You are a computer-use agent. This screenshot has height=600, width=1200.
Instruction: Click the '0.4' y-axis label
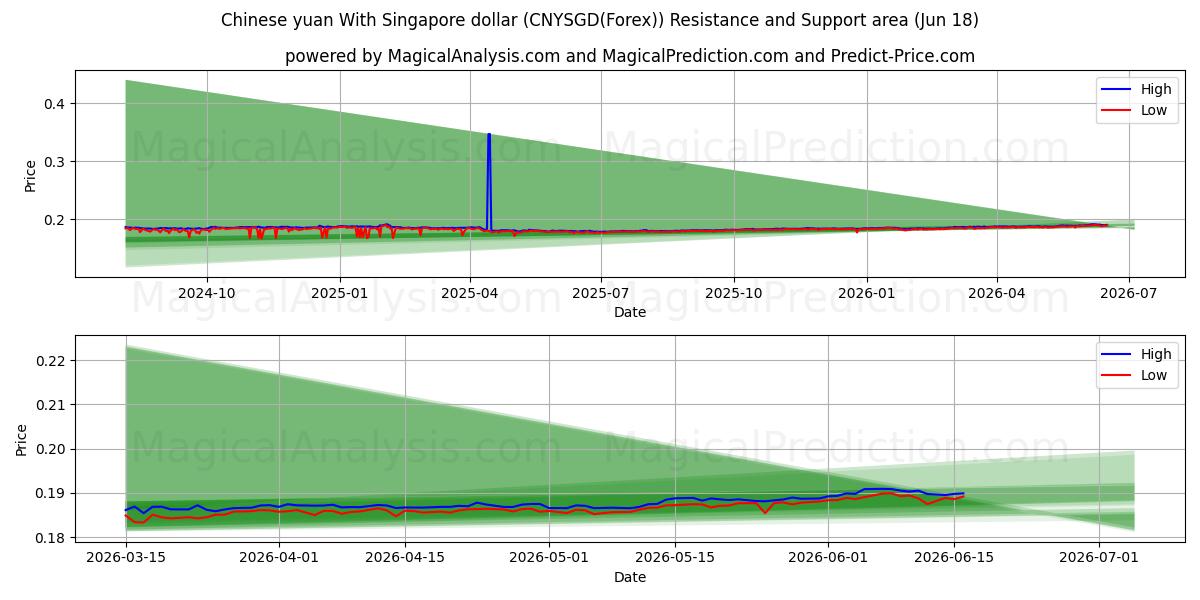[x=55, y=104]
